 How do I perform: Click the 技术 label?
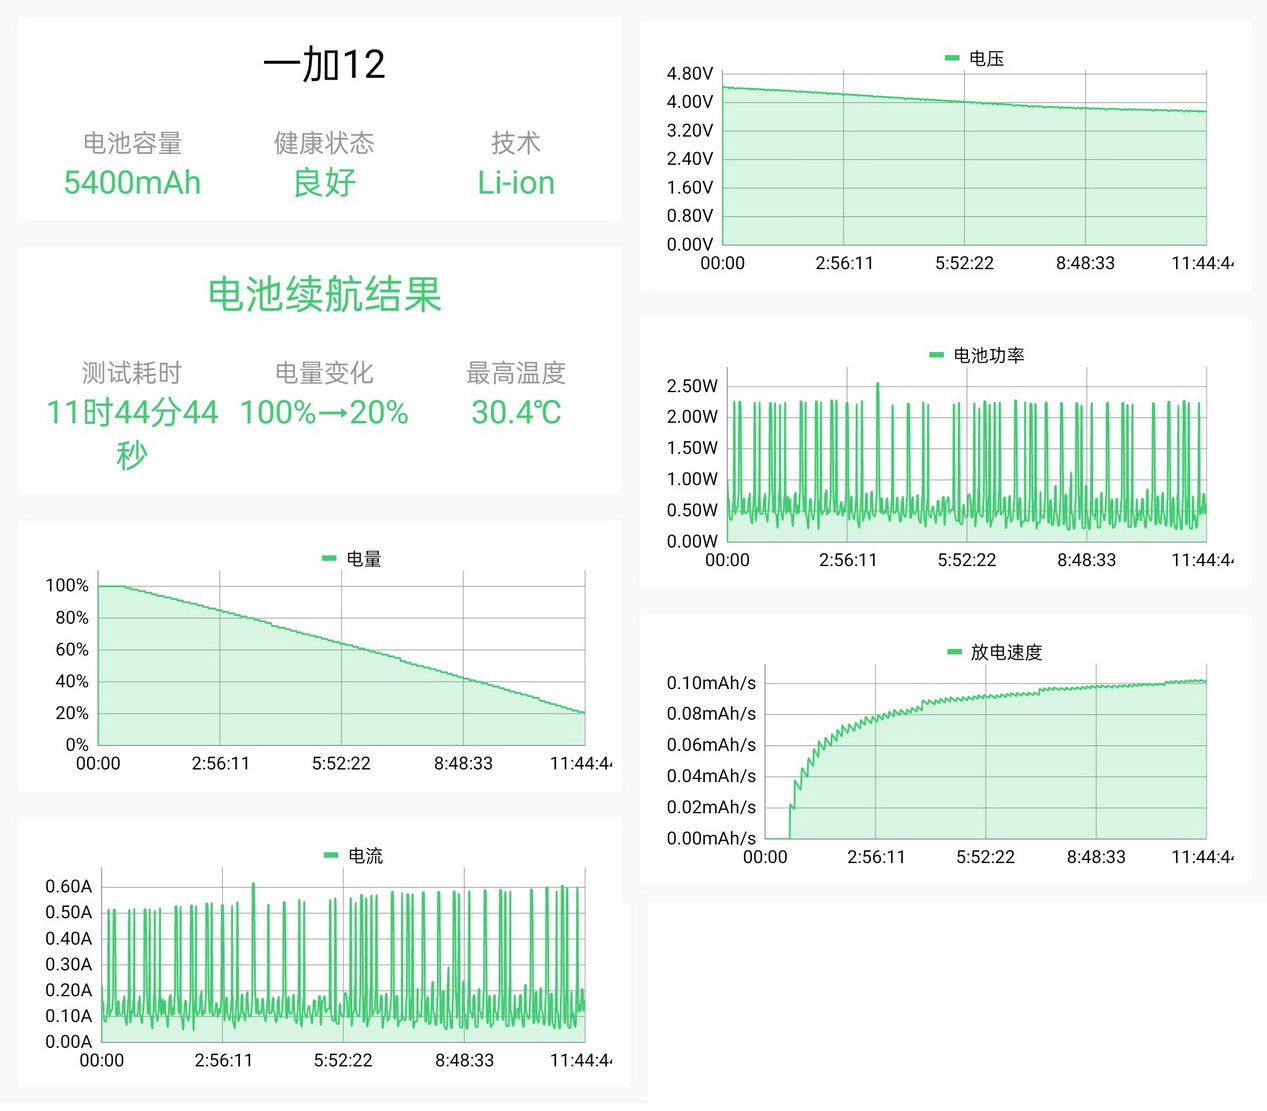click(516, 143)
